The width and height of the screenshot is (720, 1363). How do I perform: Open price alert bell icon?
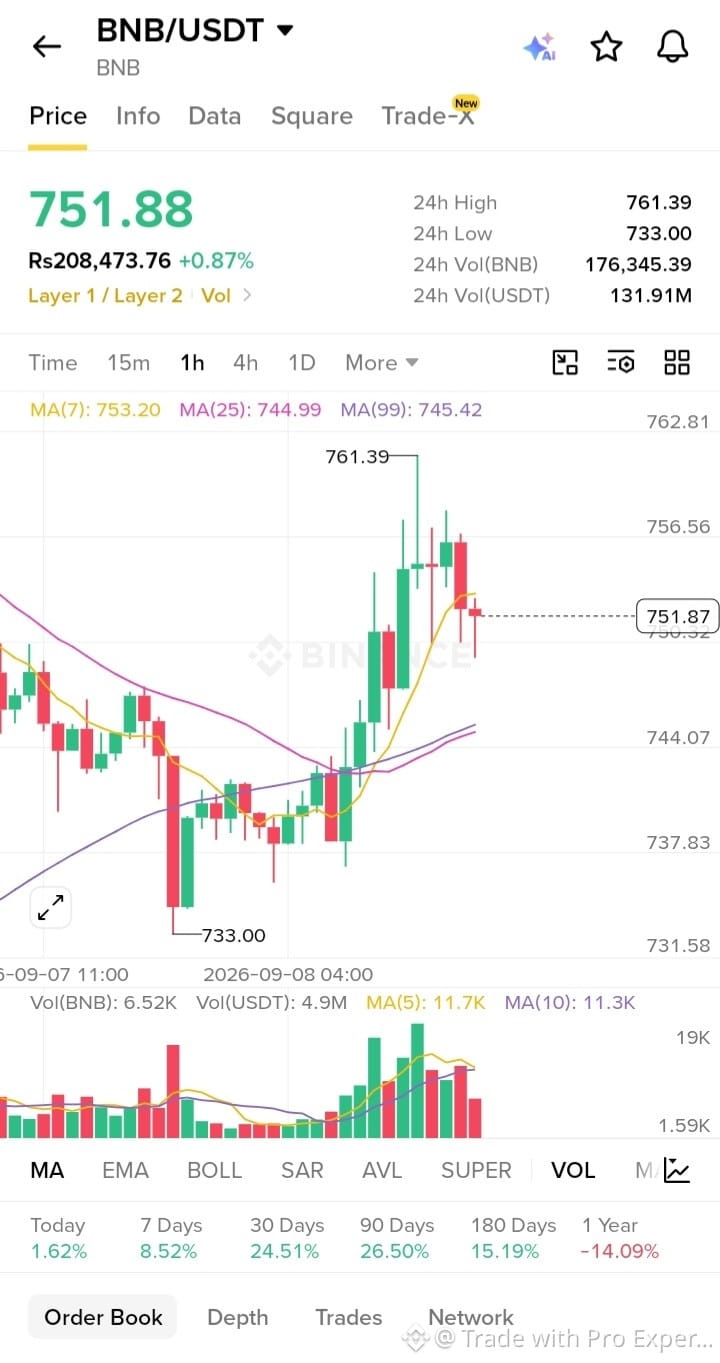pos(672,47)
